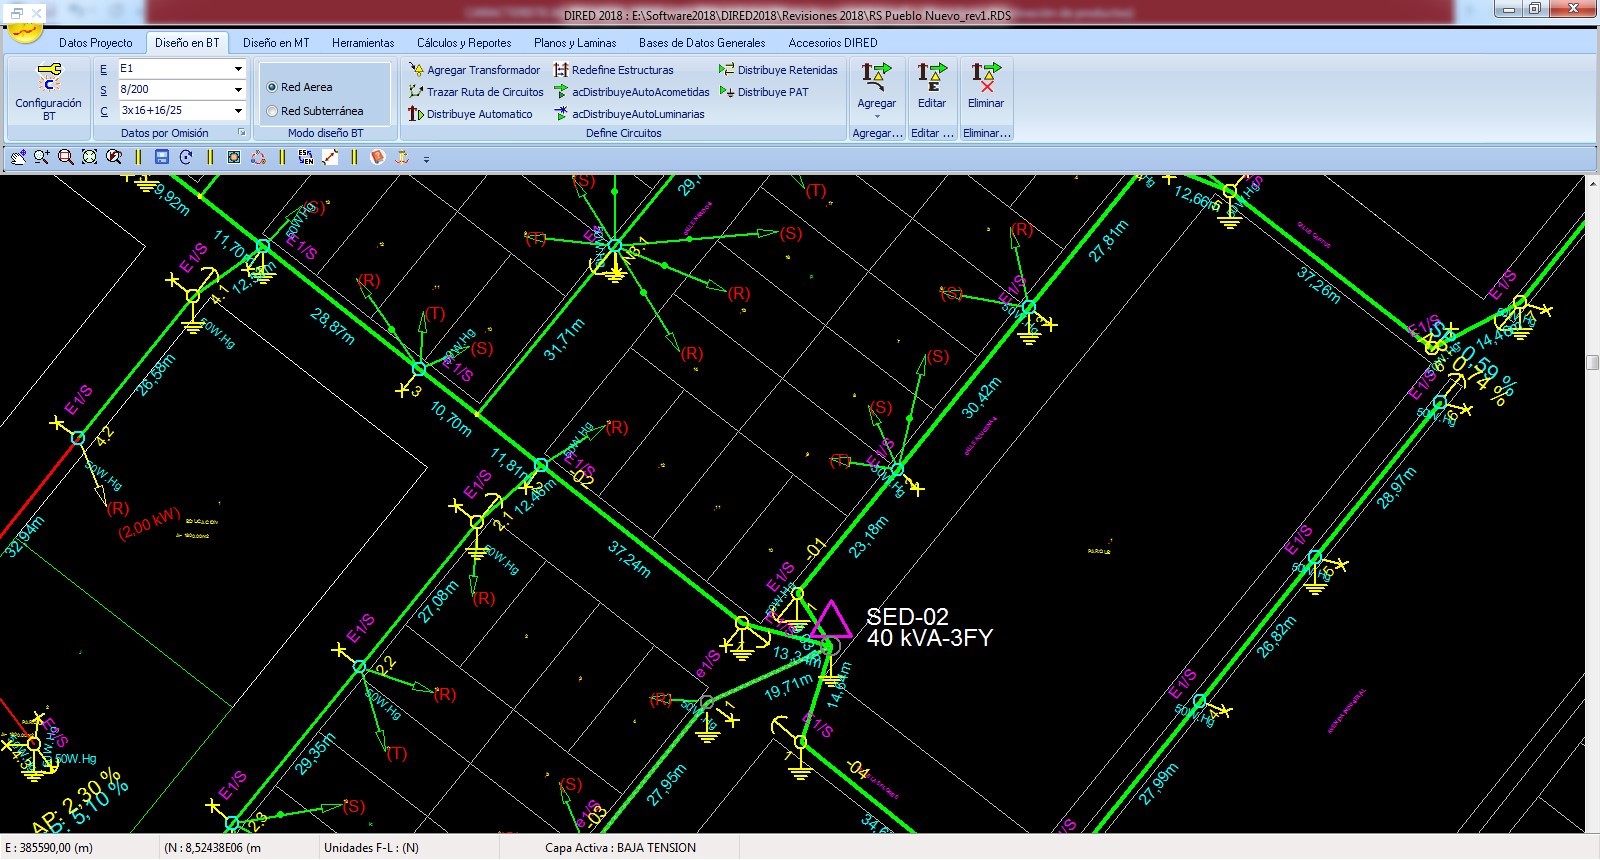The width and height of the screenshot is (1600, 860).
Task: Click the SED-02 transformer triangle symbol
Action: pyautogui.click(x=829, y=622)
